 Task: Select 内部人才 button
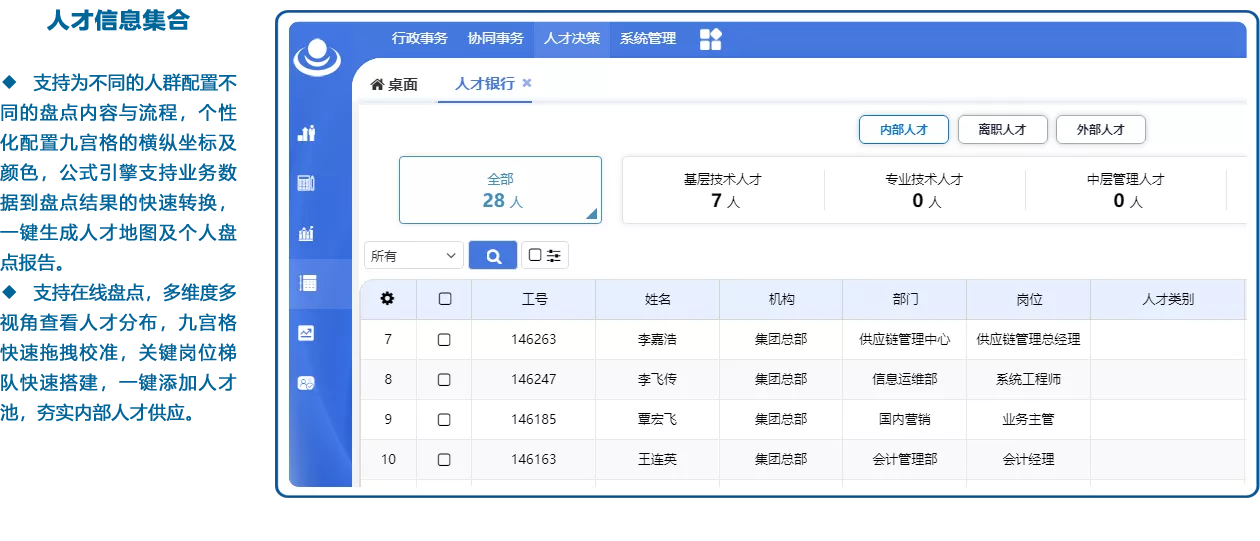[904, 130]
